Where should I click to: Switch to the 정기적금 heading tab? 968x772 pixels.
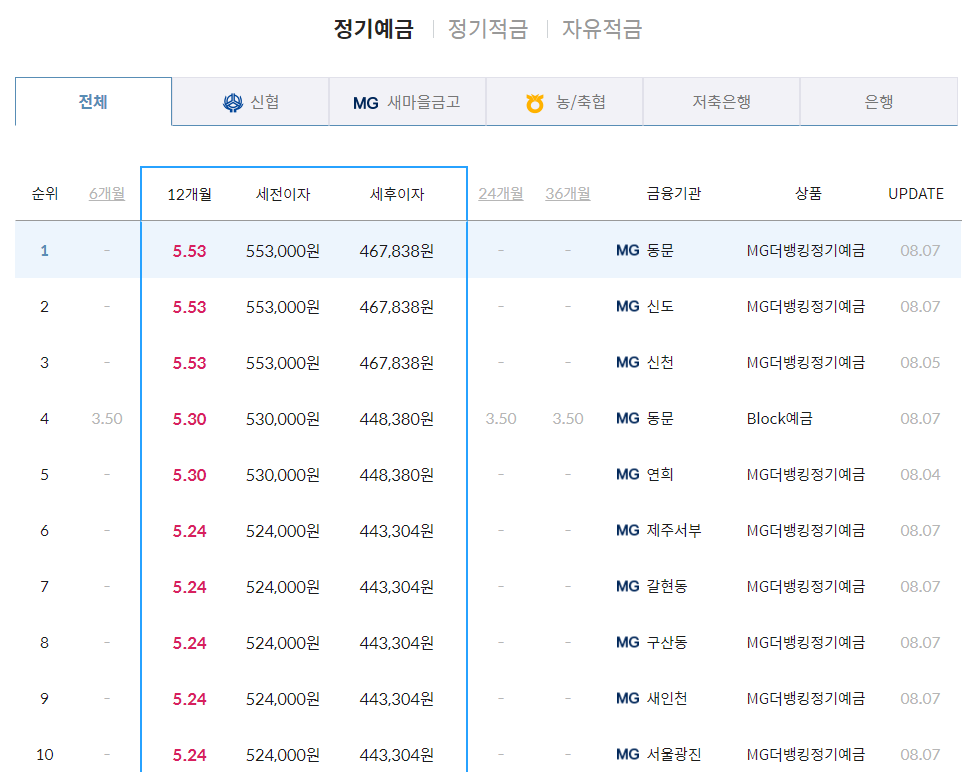pos(488,29)
